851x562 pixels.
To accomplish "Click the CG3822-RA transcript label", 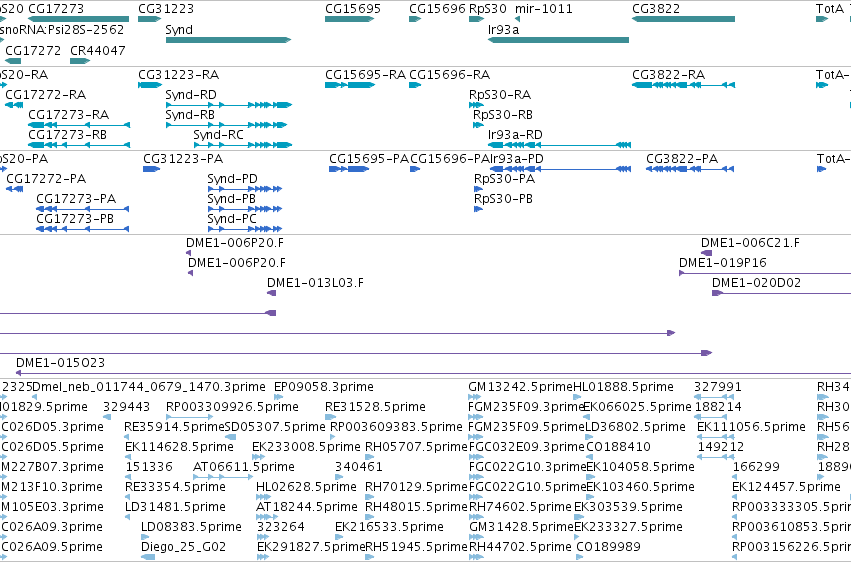I will [669, 75].
